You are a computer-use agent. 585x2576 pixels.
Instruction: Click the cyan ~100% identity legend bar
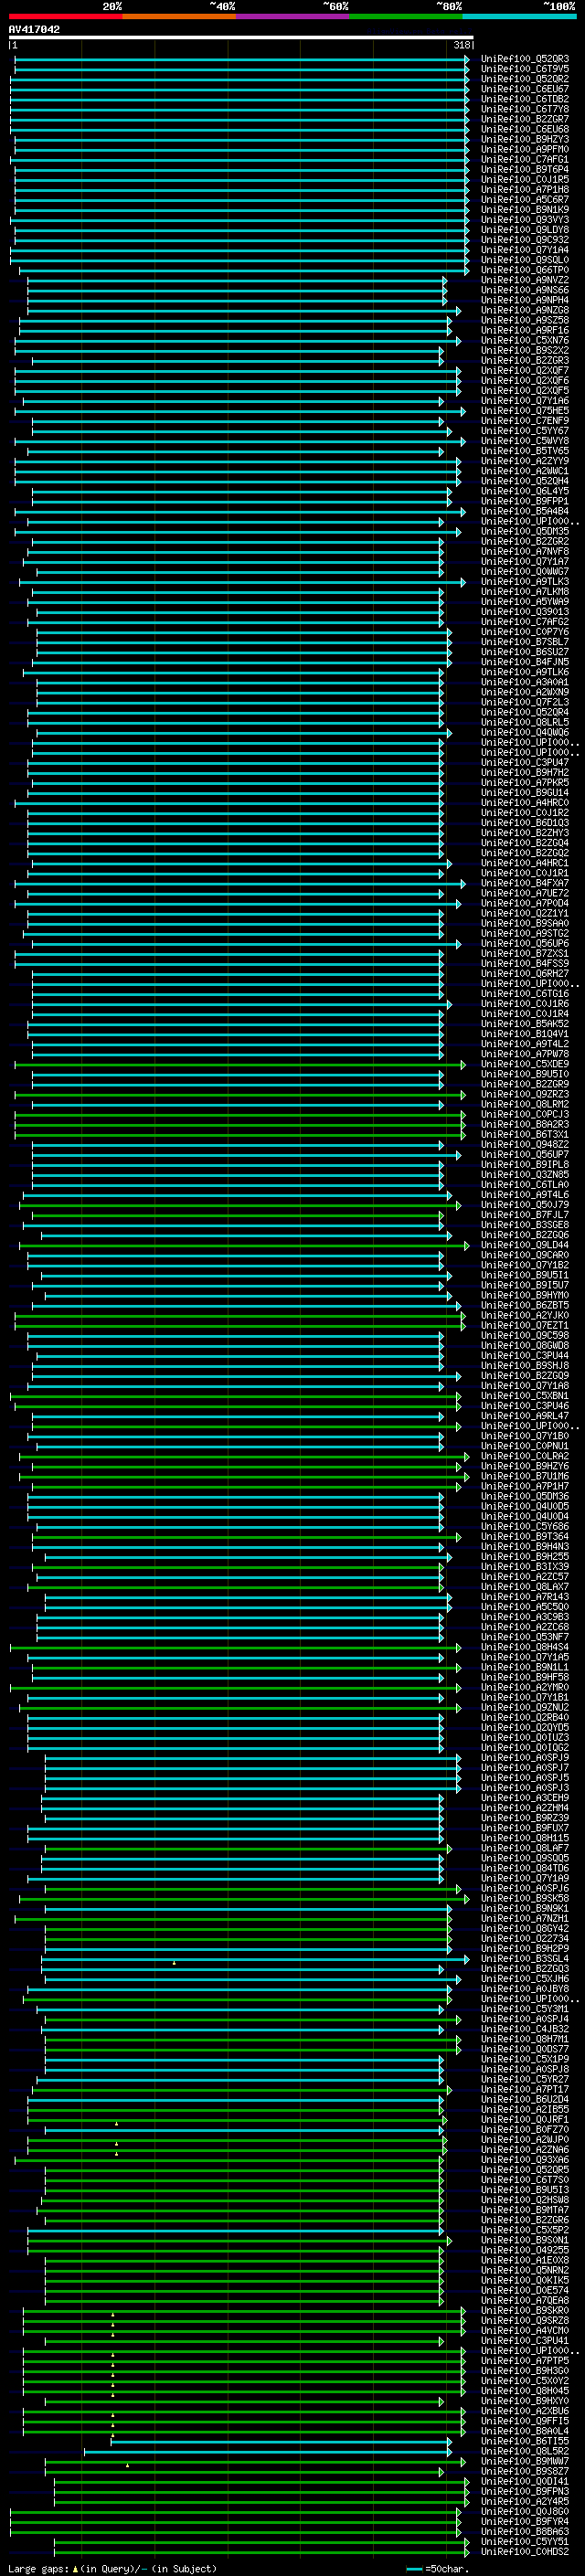[x=519, y=16]
